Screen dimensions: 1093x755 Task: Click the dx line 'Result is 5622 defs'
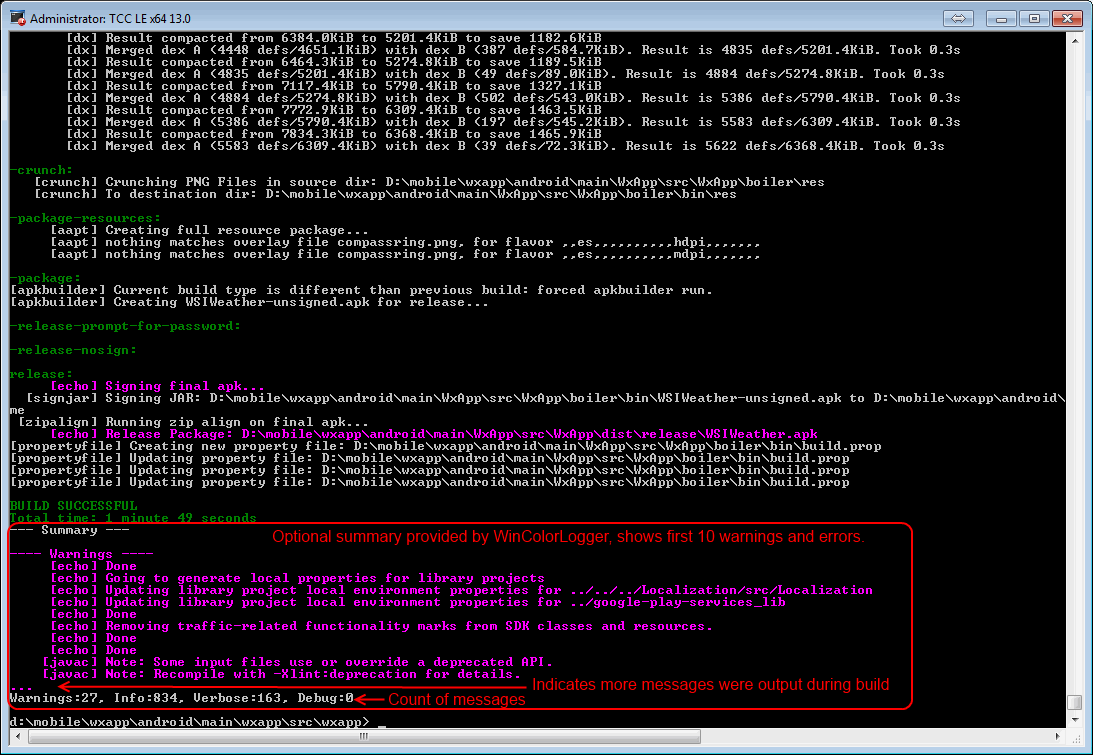click(x=505, y=146)
